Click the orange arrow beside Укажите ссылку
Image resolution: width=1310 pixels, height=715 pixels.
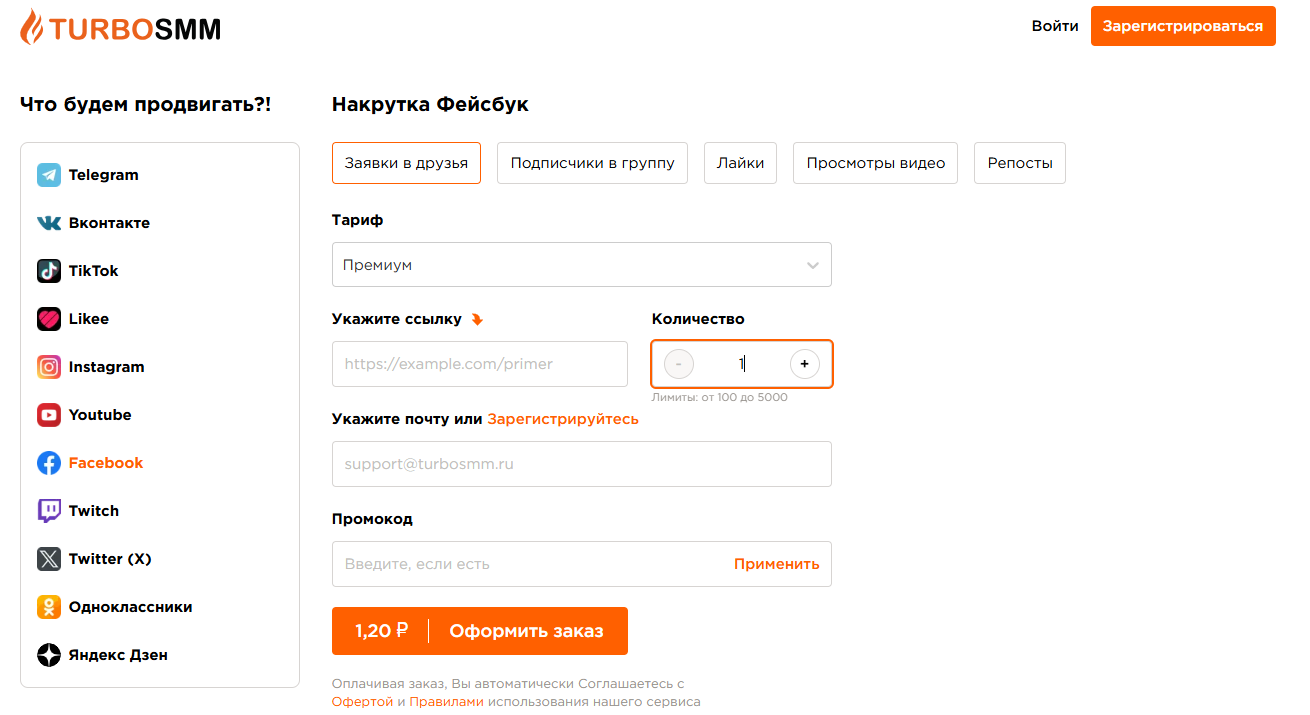(477, 320)
